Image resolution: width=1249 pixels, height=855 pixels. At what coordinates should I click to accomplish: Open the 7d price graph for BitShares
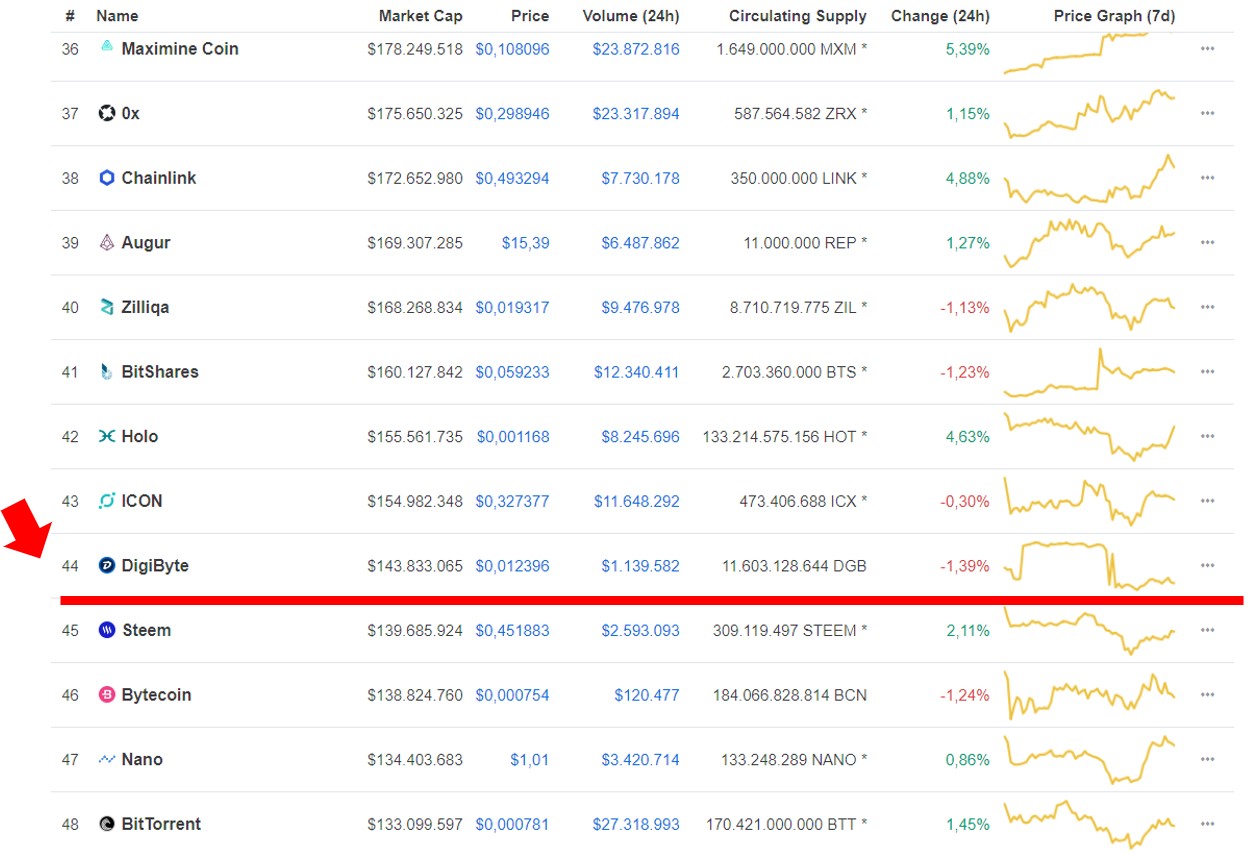coord(1090,372)
